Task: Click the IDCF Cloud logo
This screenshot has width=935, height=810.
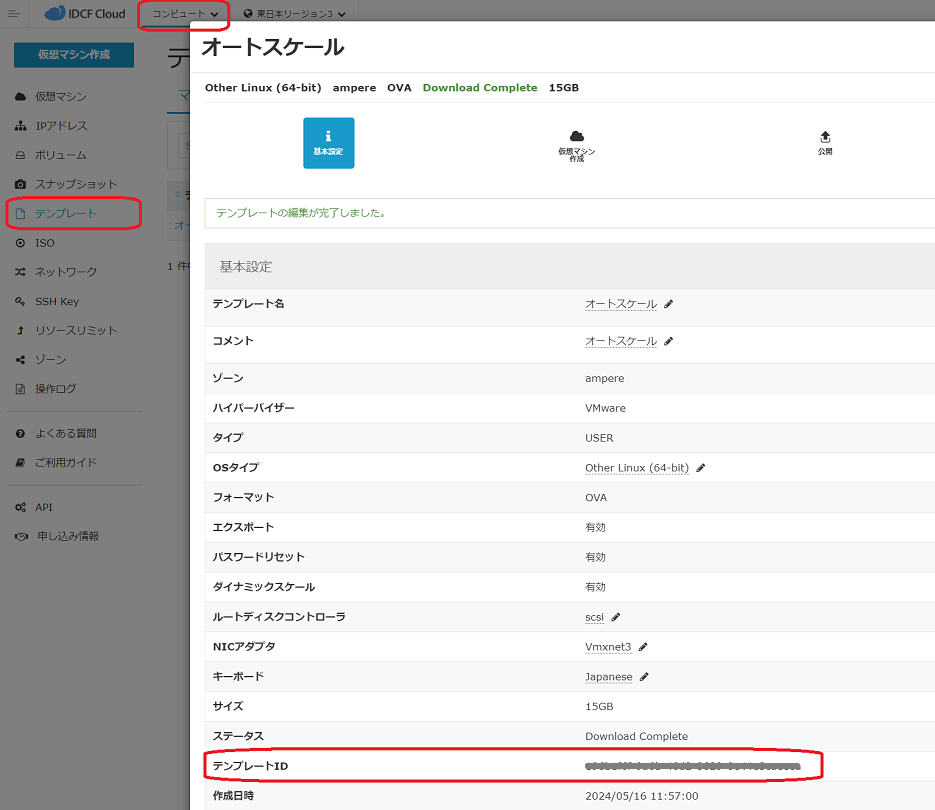Action: click(x=85, y=14)
